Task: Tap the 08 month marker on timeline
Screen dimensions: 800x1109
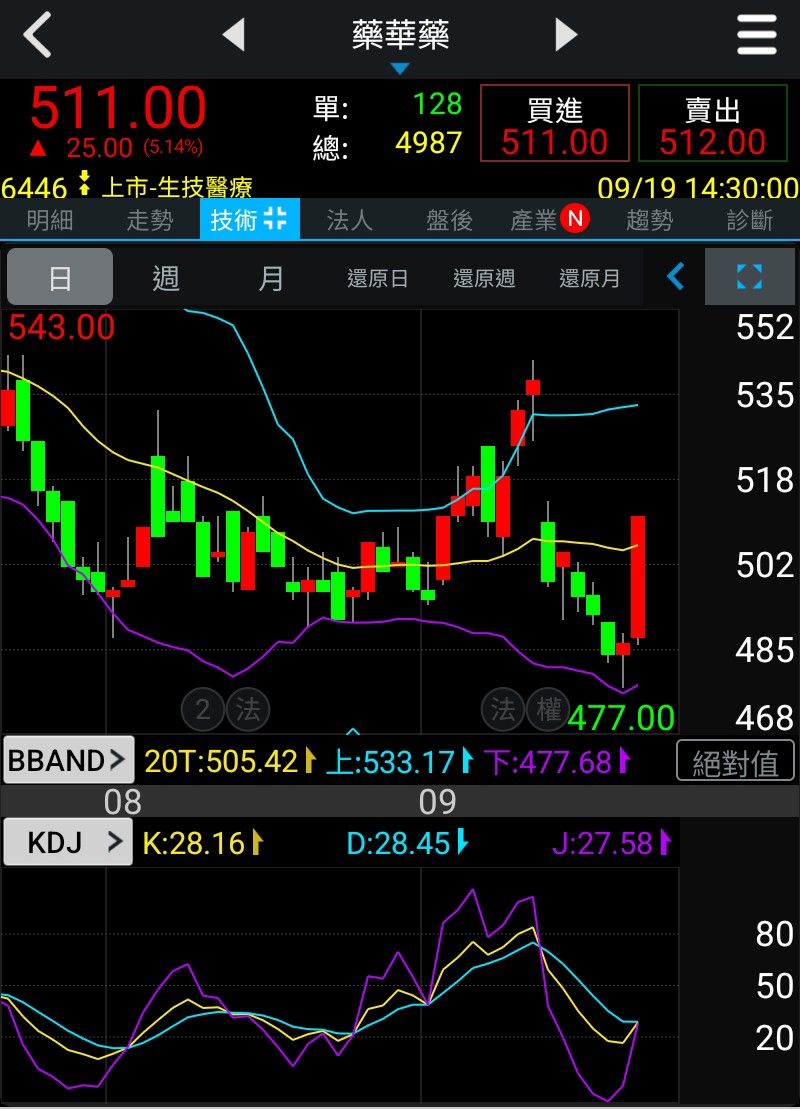Action: pos(122,802)
